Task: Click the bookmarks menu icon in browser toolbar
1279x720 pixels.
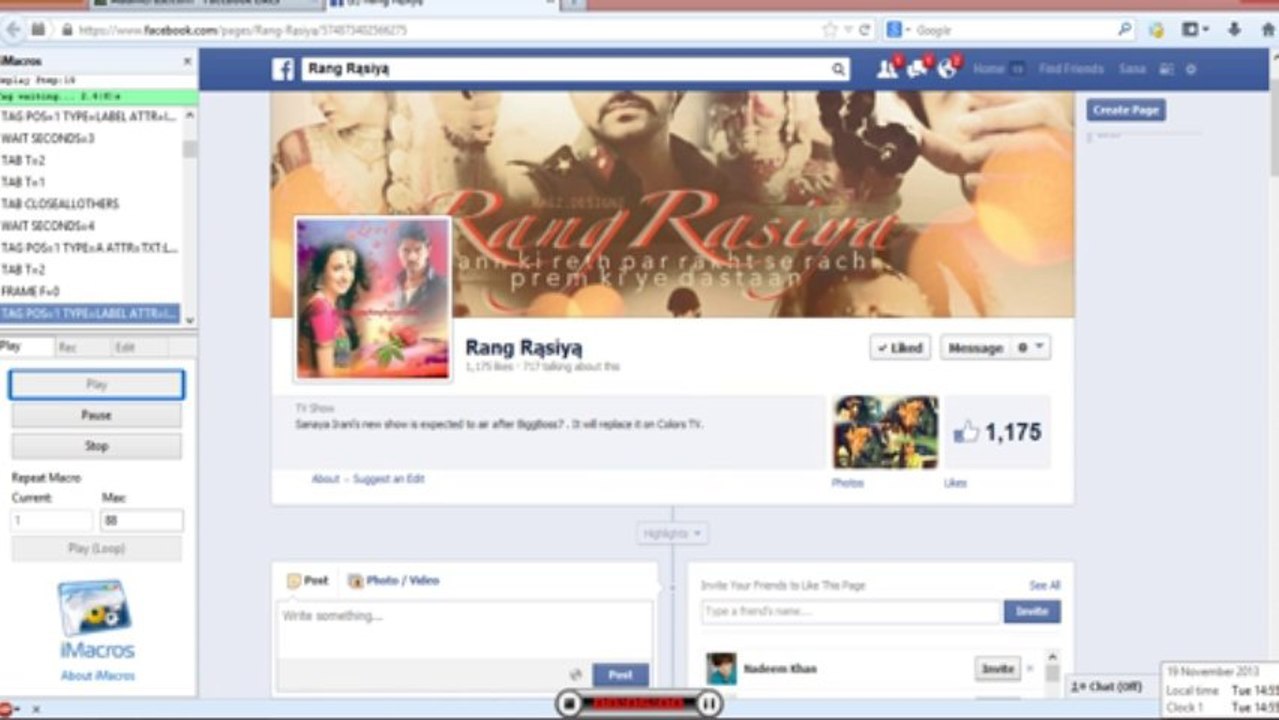Action: click(x=1190, y=30)
